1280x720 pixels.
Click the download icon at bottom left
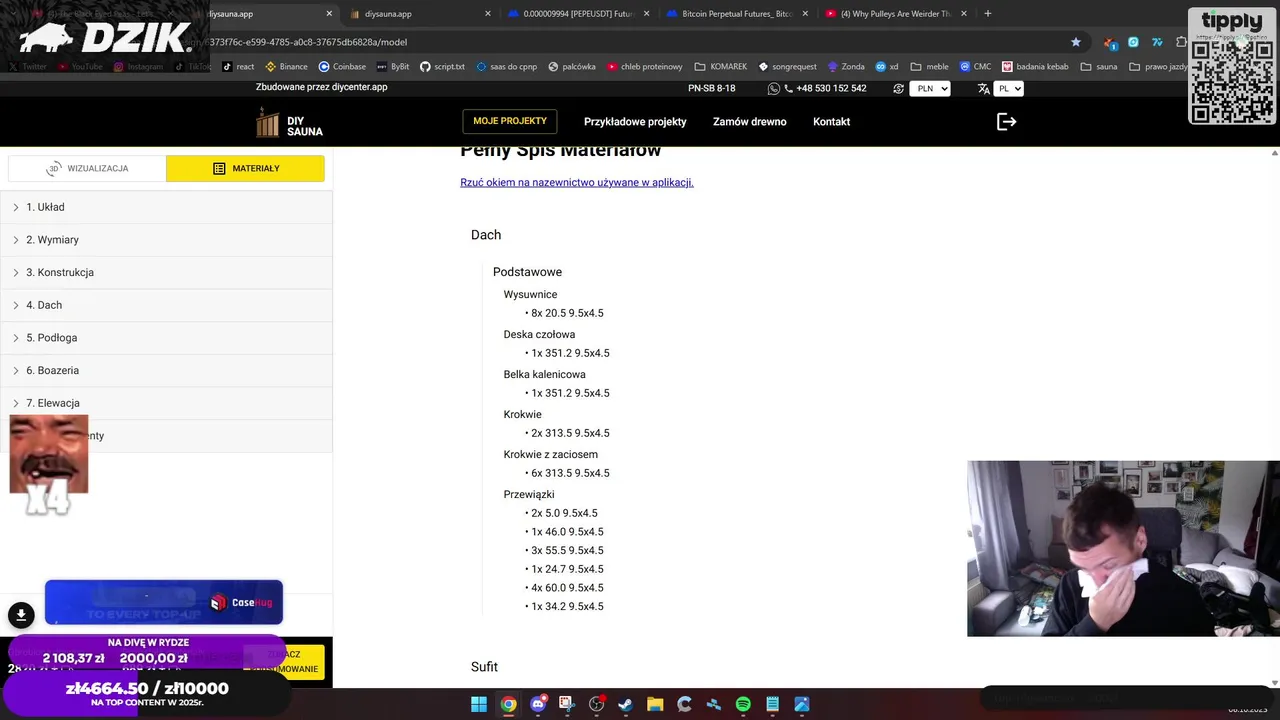(x=21, y=615)
